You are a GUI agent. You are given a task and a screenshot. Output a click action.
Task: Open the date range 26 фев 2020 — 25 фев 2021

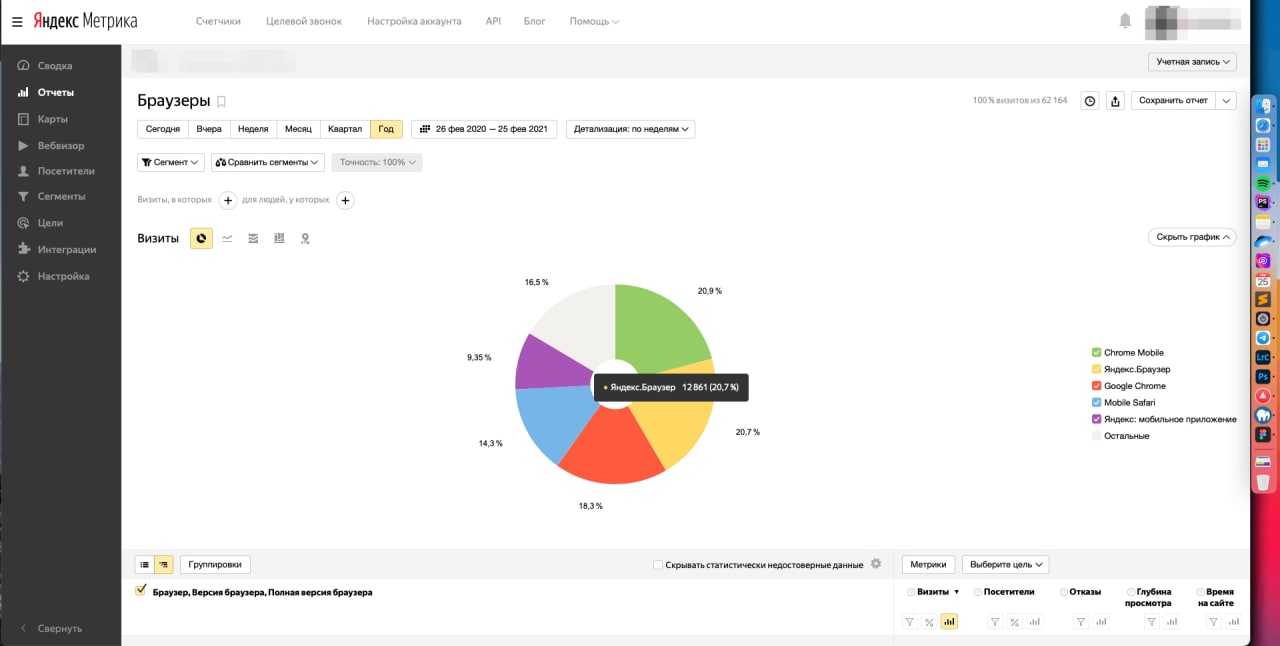485,129
